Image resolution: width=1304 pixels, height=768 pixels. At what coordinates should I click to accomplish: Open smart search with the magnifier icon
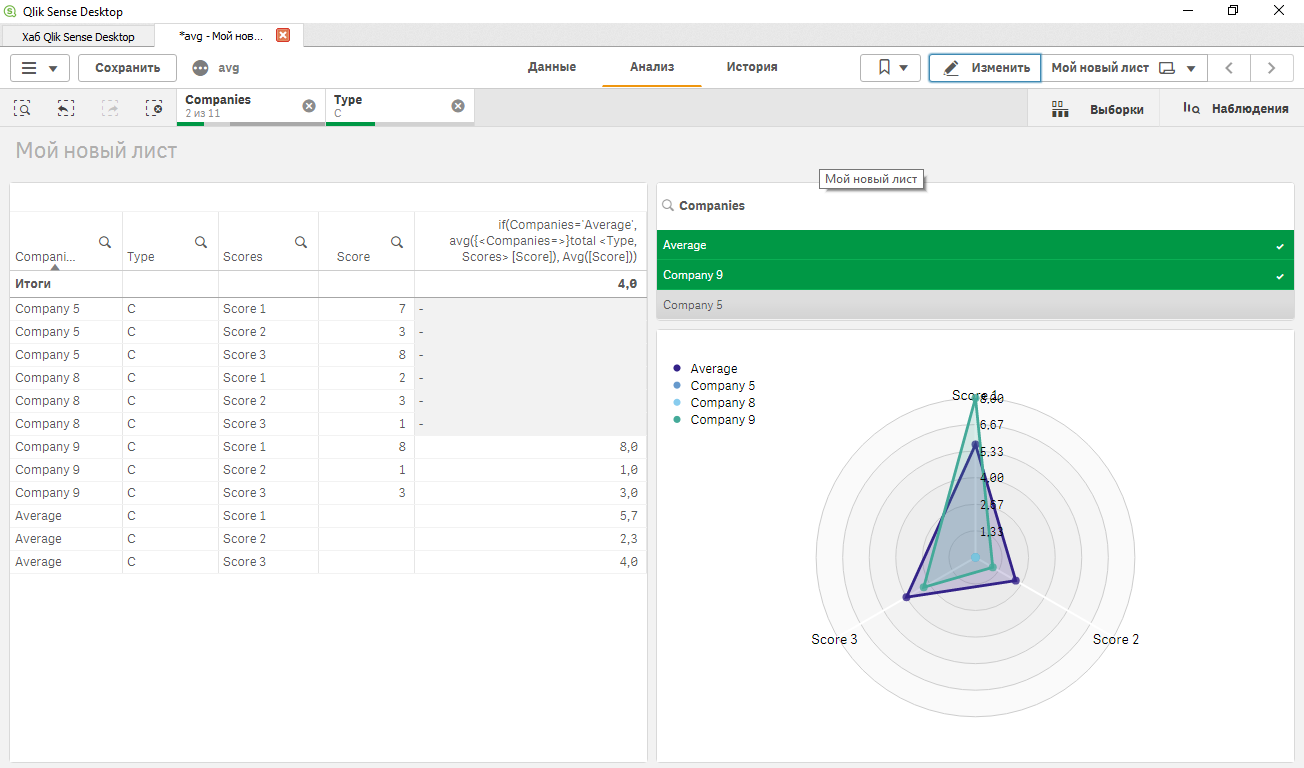coord(22,108)
